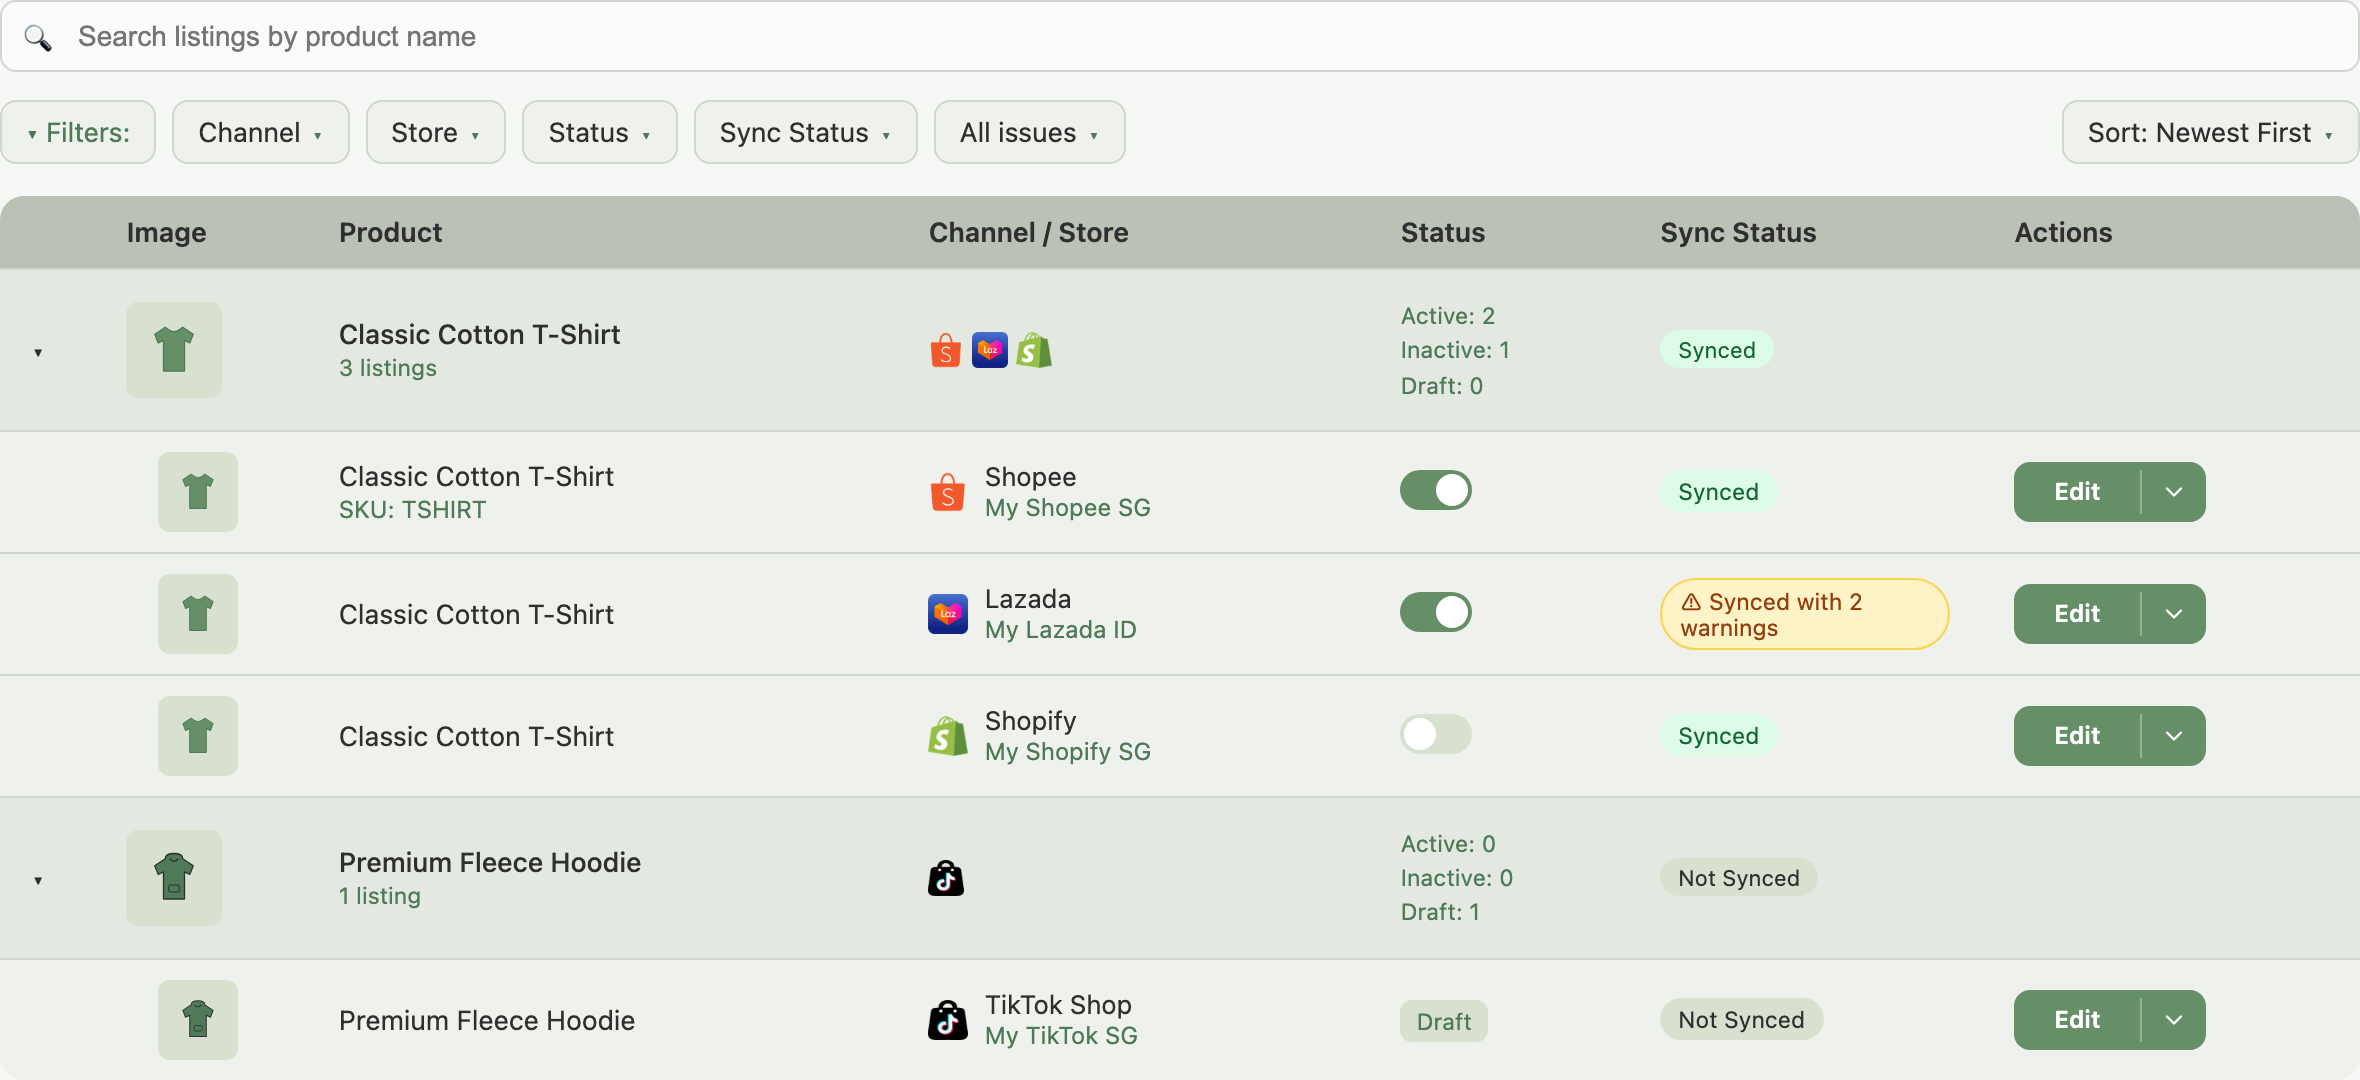Open the Sync Status filter dropdown

[806, 132]
